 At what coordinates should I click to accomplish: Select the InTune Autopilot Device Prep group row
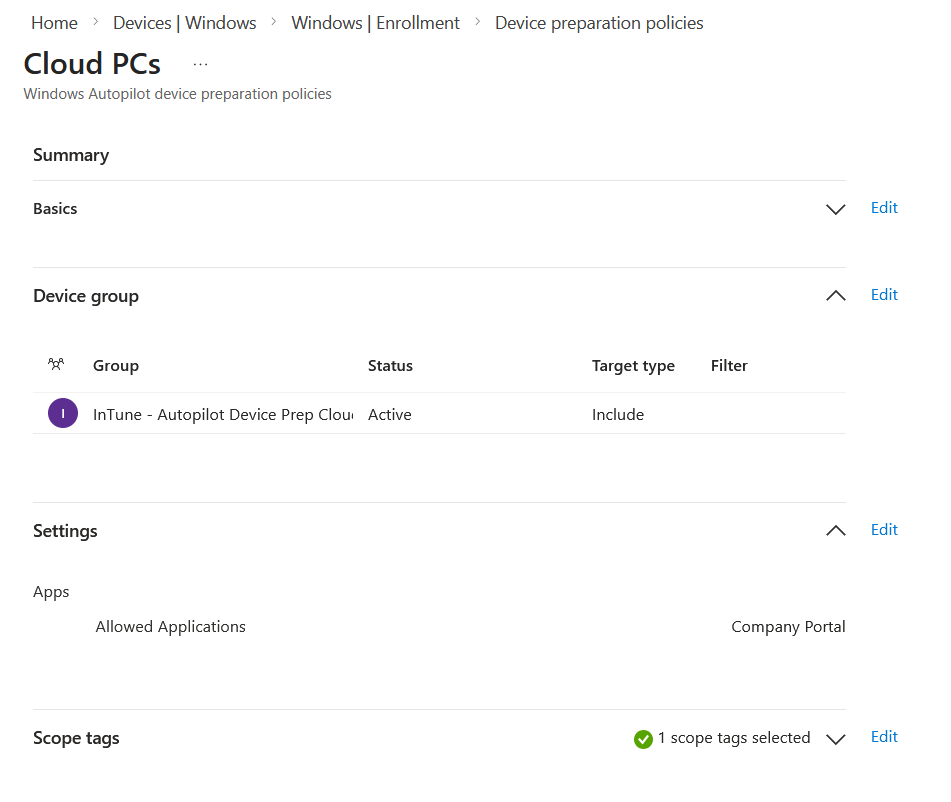222,415
